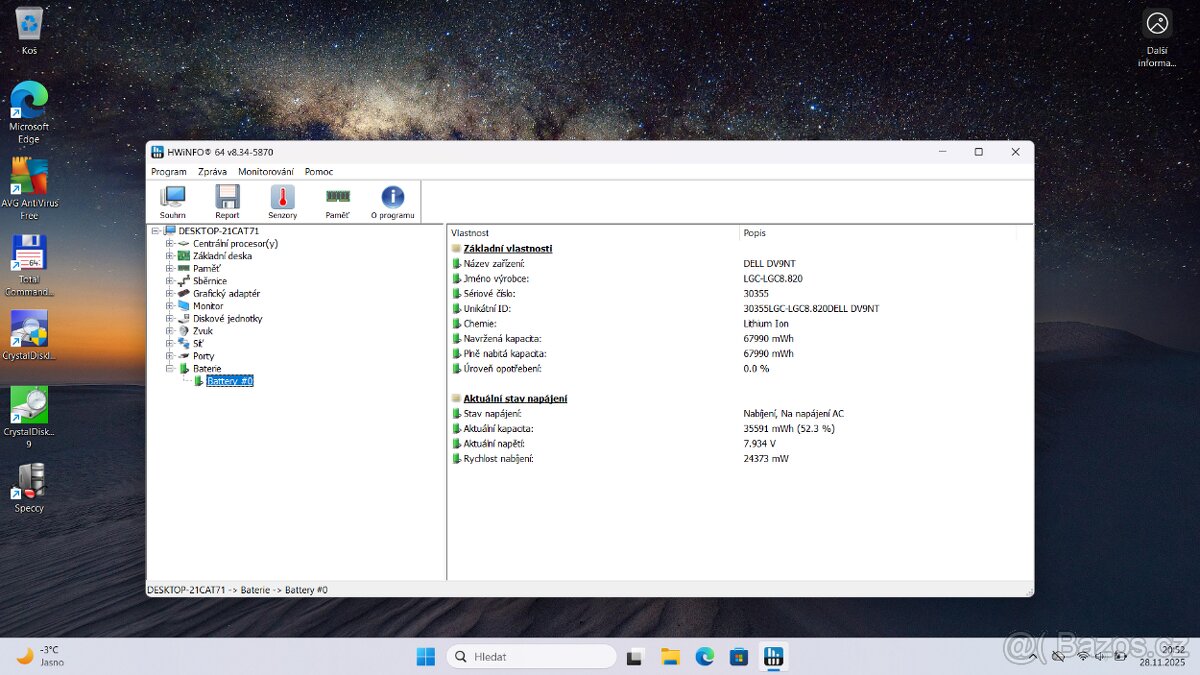The height and width of the screenshot is (675, 1200).
Task: Collapse the Baterie tree branch
Action: tap(170, 368)
